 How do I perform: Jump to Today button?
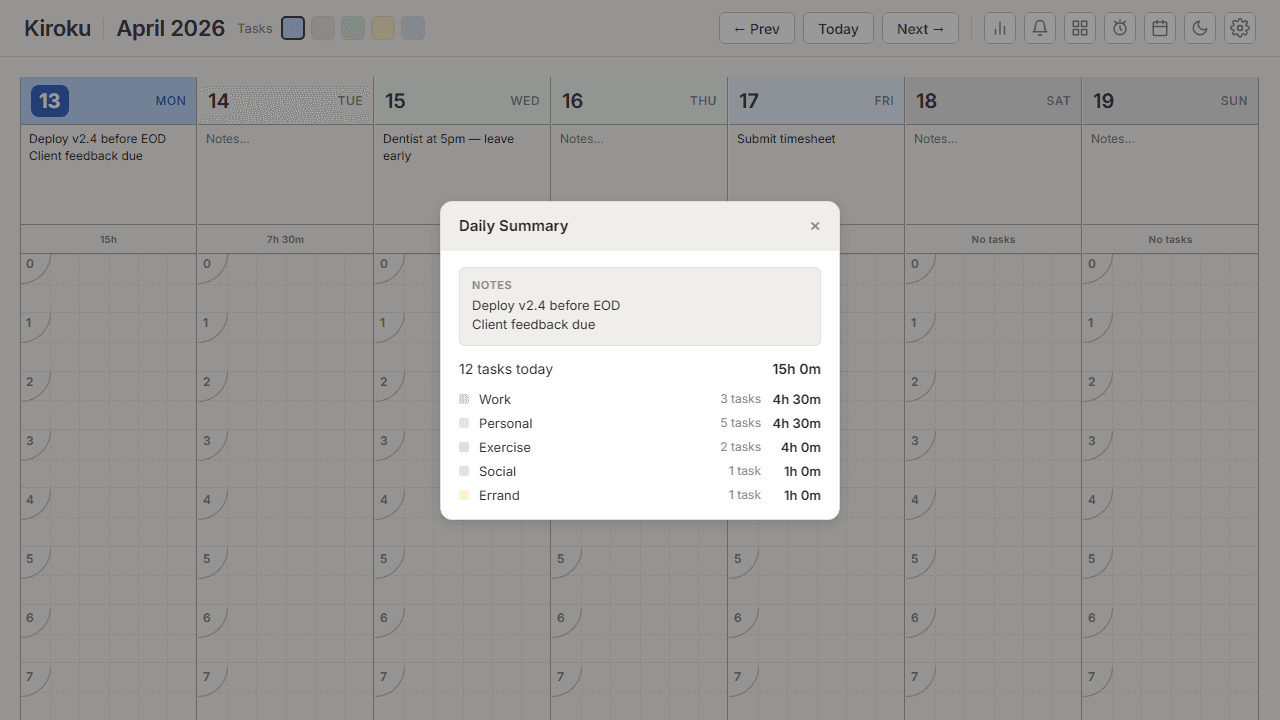point(838,28)
